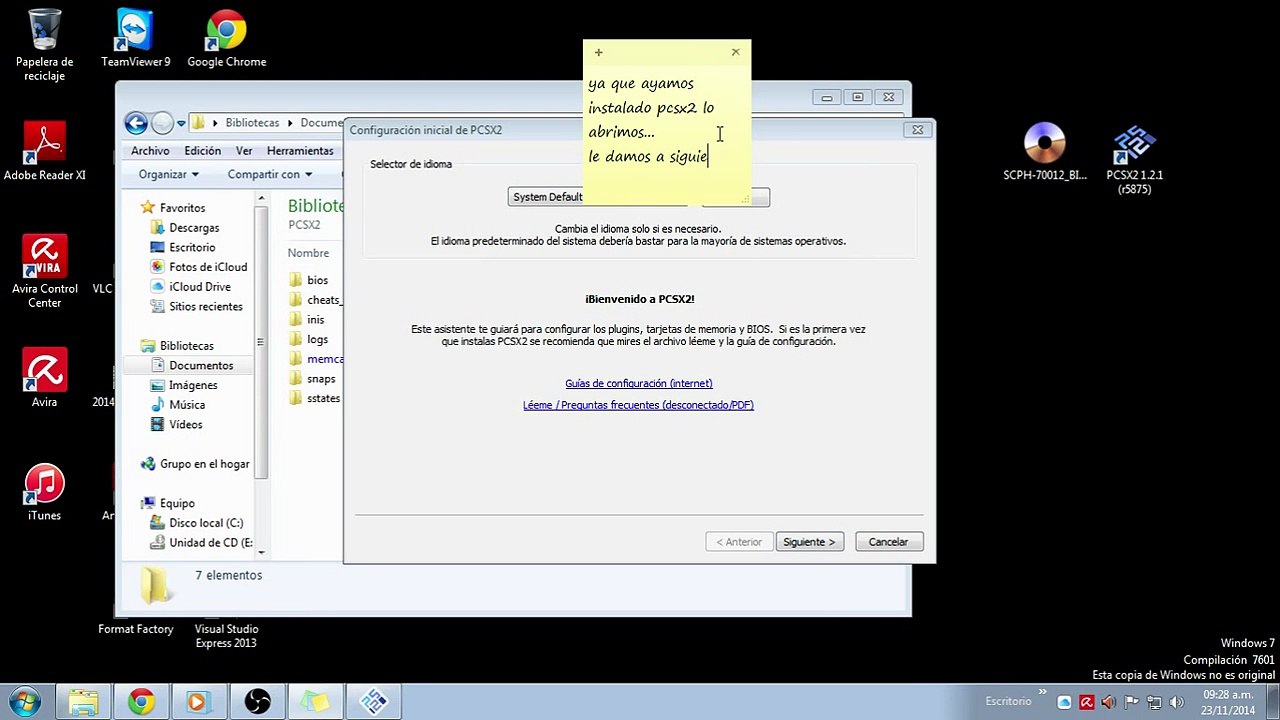1280x720 pixels.
Task: Go forward in the Explorer window
Action: [162, 123]
